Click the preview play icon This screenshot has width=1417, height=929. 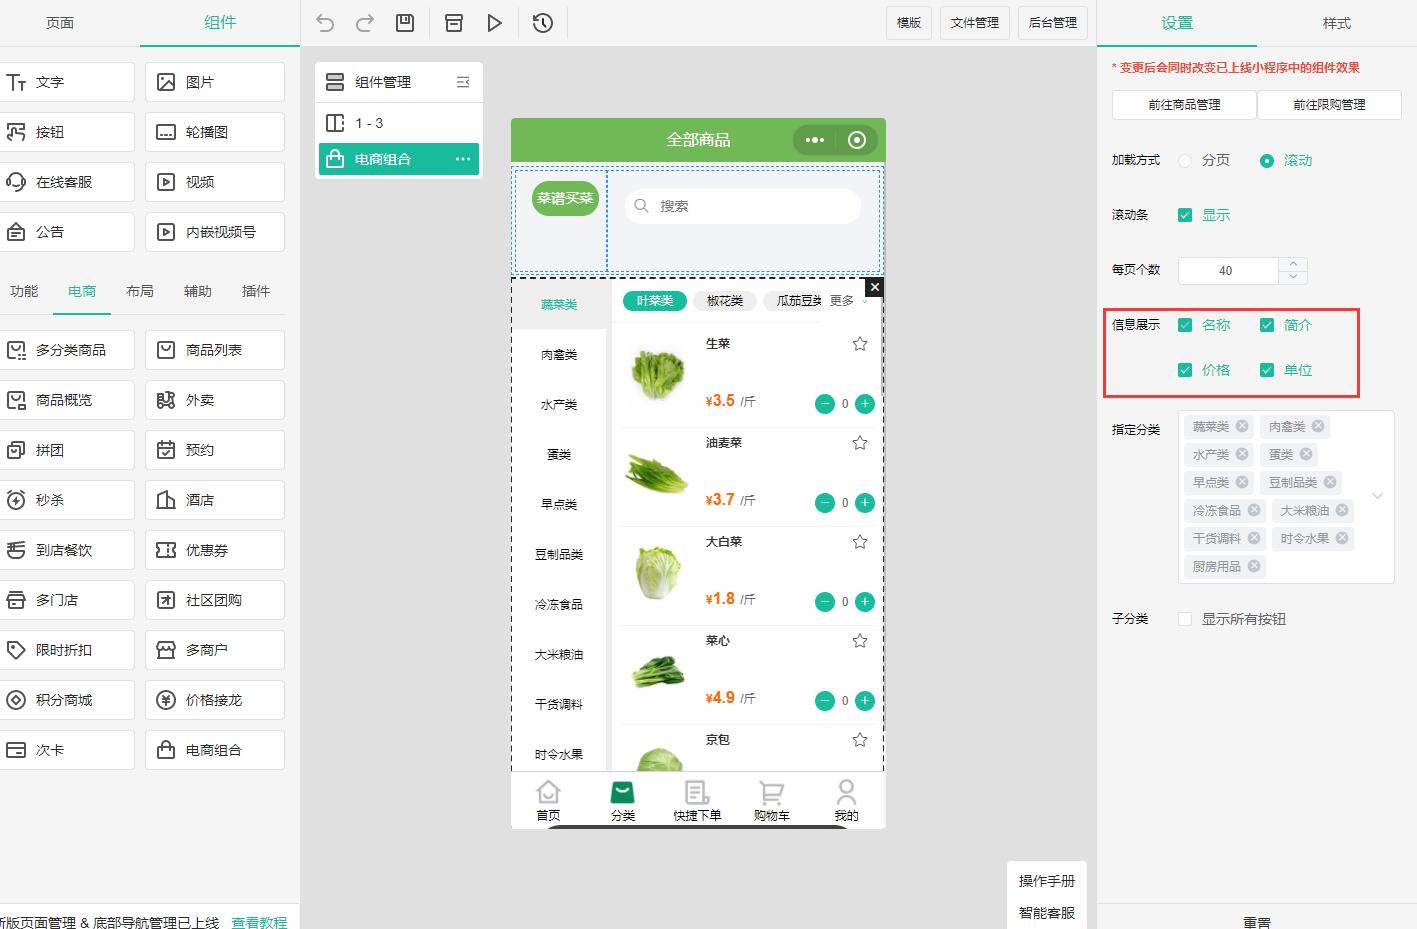(x=494, y=23)
